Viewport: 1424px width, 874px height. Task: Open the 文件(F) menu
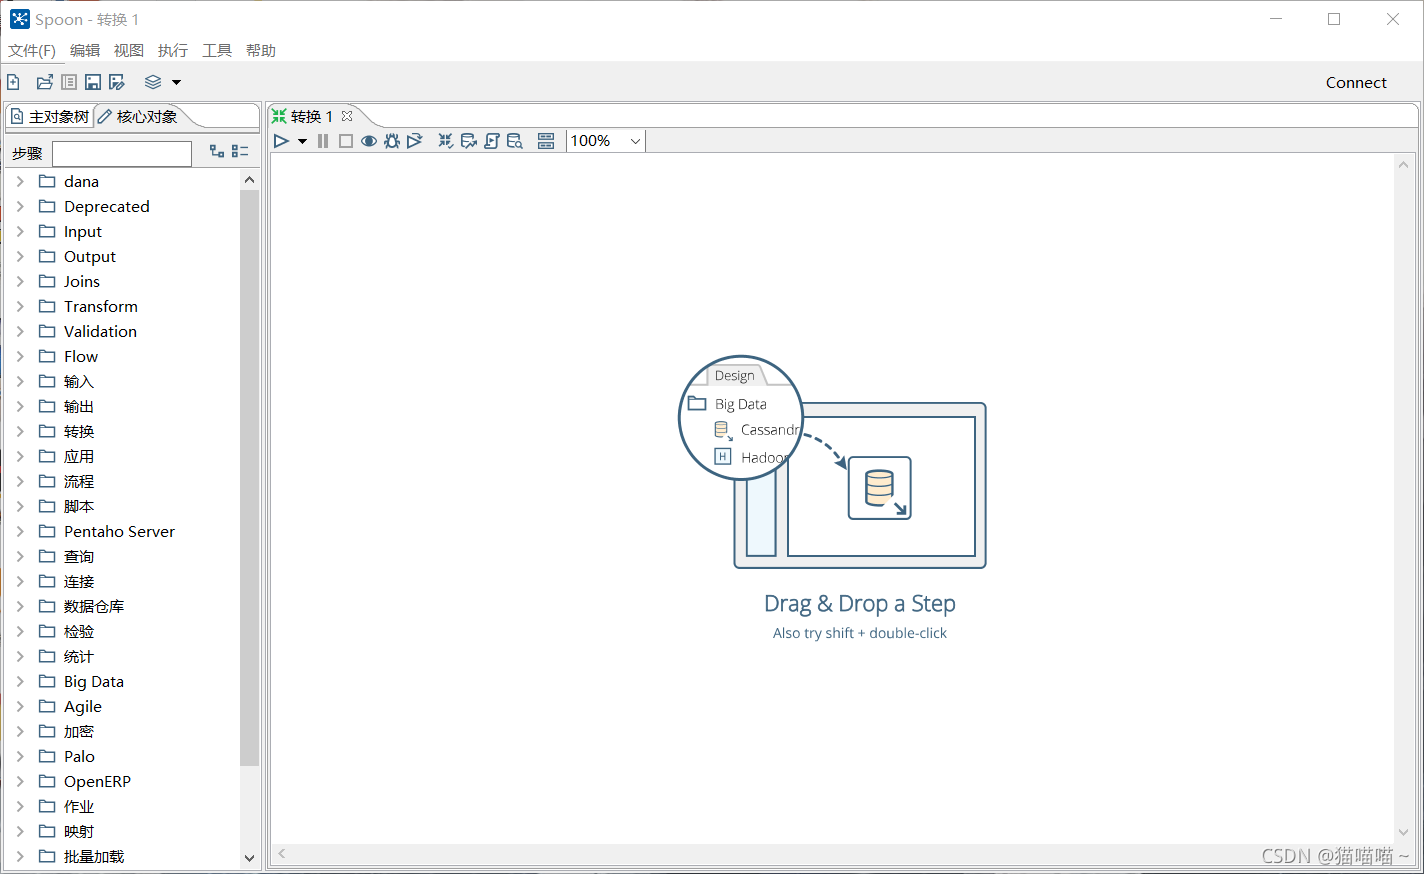tap(32, 50)
